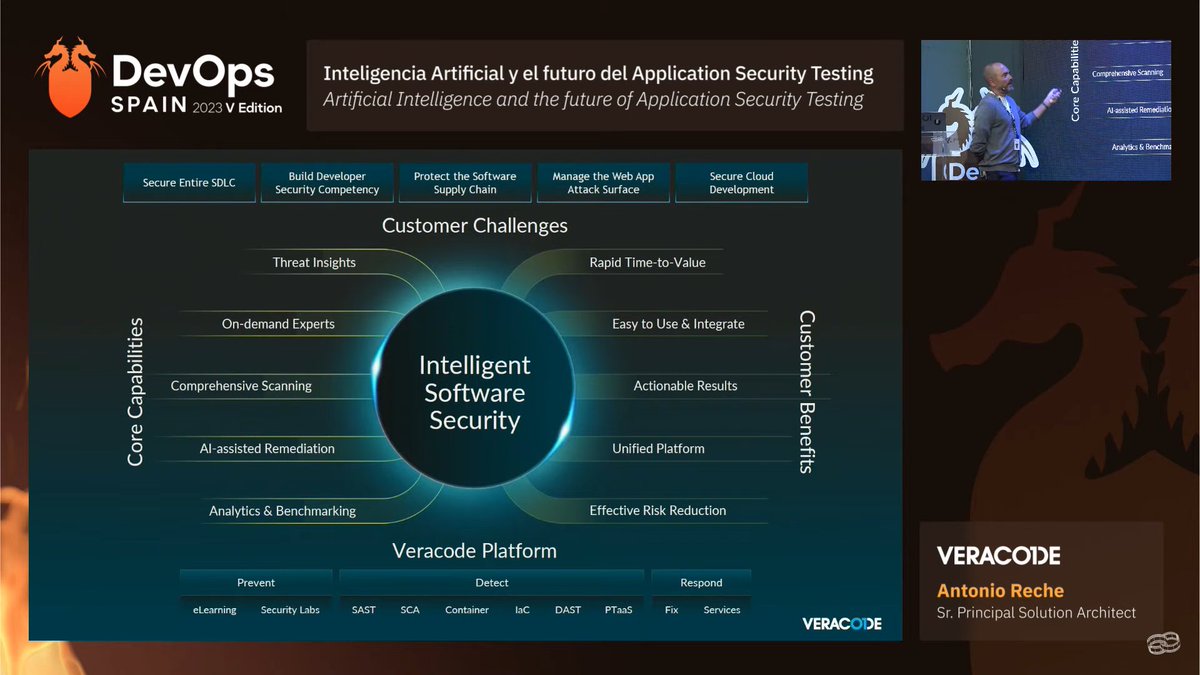Click the DAST item
The height and width of the screenshot is (675, 1200).
click(567, 610)
